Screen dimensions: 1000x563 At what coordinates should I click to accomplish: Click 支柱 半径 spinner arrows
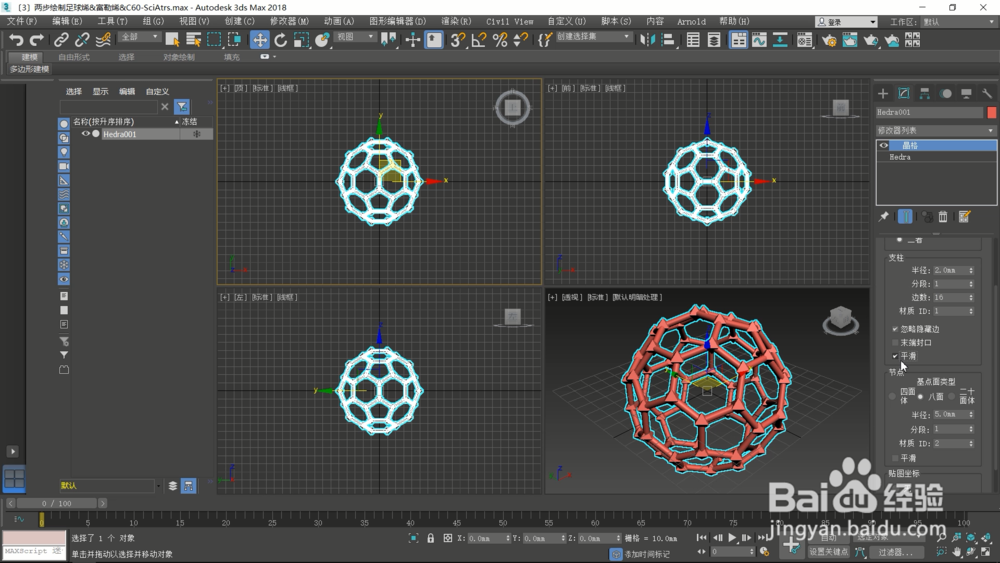coord(971,270)
